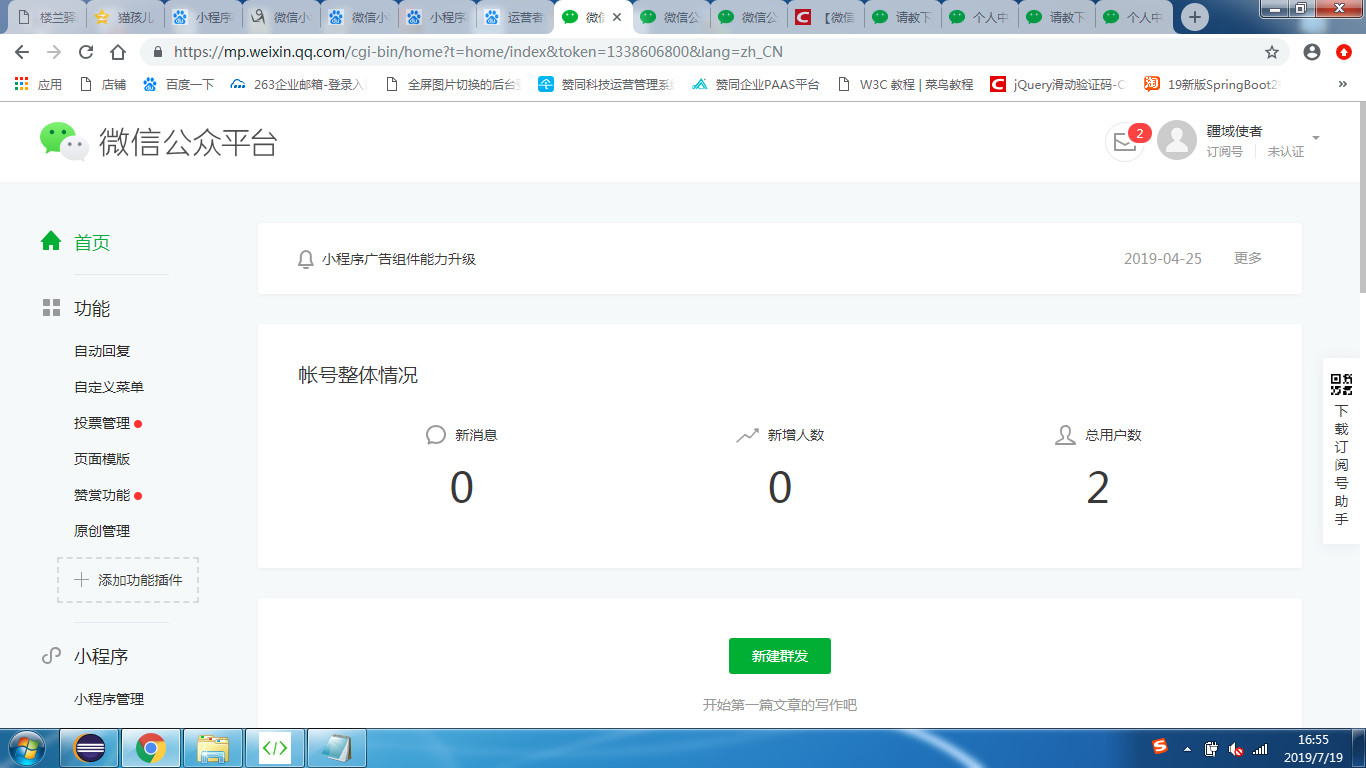Open the notepad app in the taskbar
The height and width of the screenshot is (768, 1366).
coord(336,748)
